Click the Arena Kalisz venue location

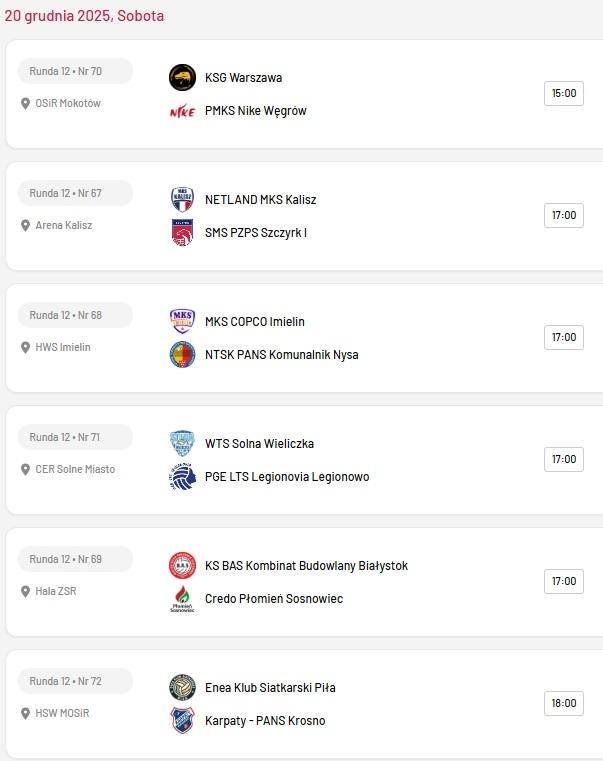click(63, 225)
